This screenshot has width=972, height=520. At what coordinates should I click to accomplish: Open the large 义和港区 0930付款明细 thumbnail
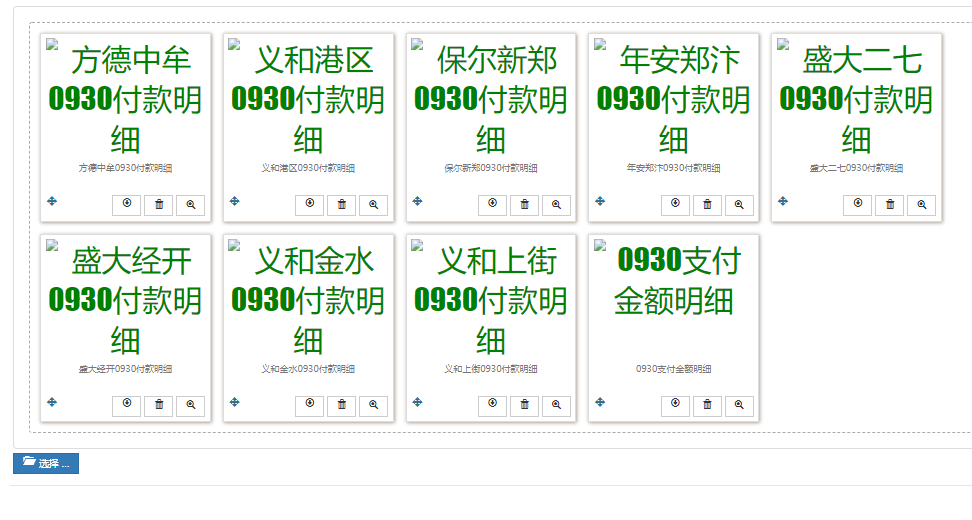point(308,99)
